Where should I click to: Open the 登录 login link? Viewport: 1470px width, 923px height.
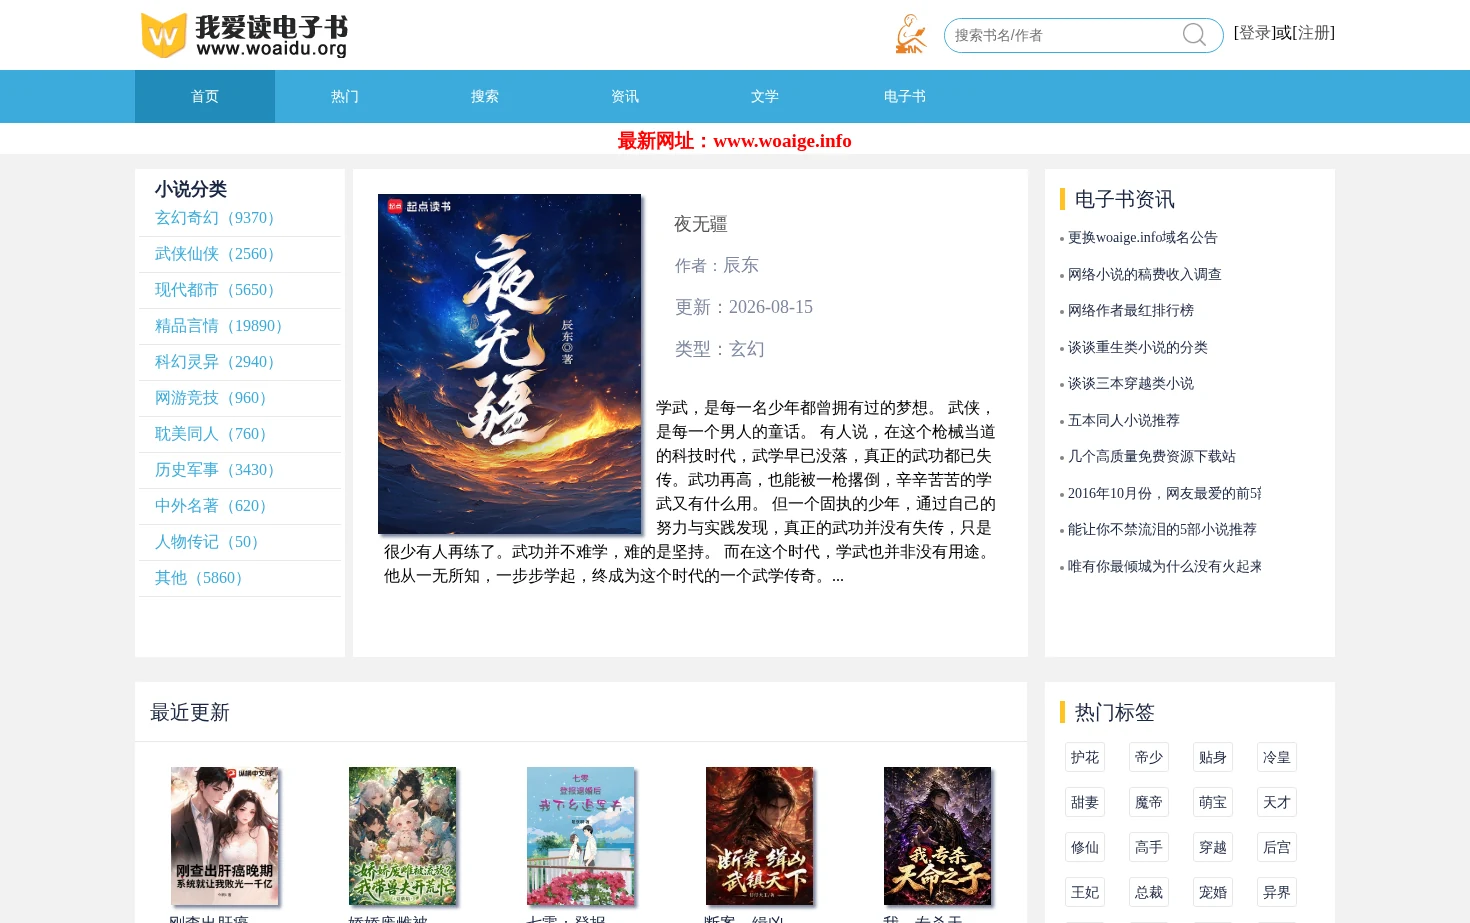click(x=1256, y=33)
